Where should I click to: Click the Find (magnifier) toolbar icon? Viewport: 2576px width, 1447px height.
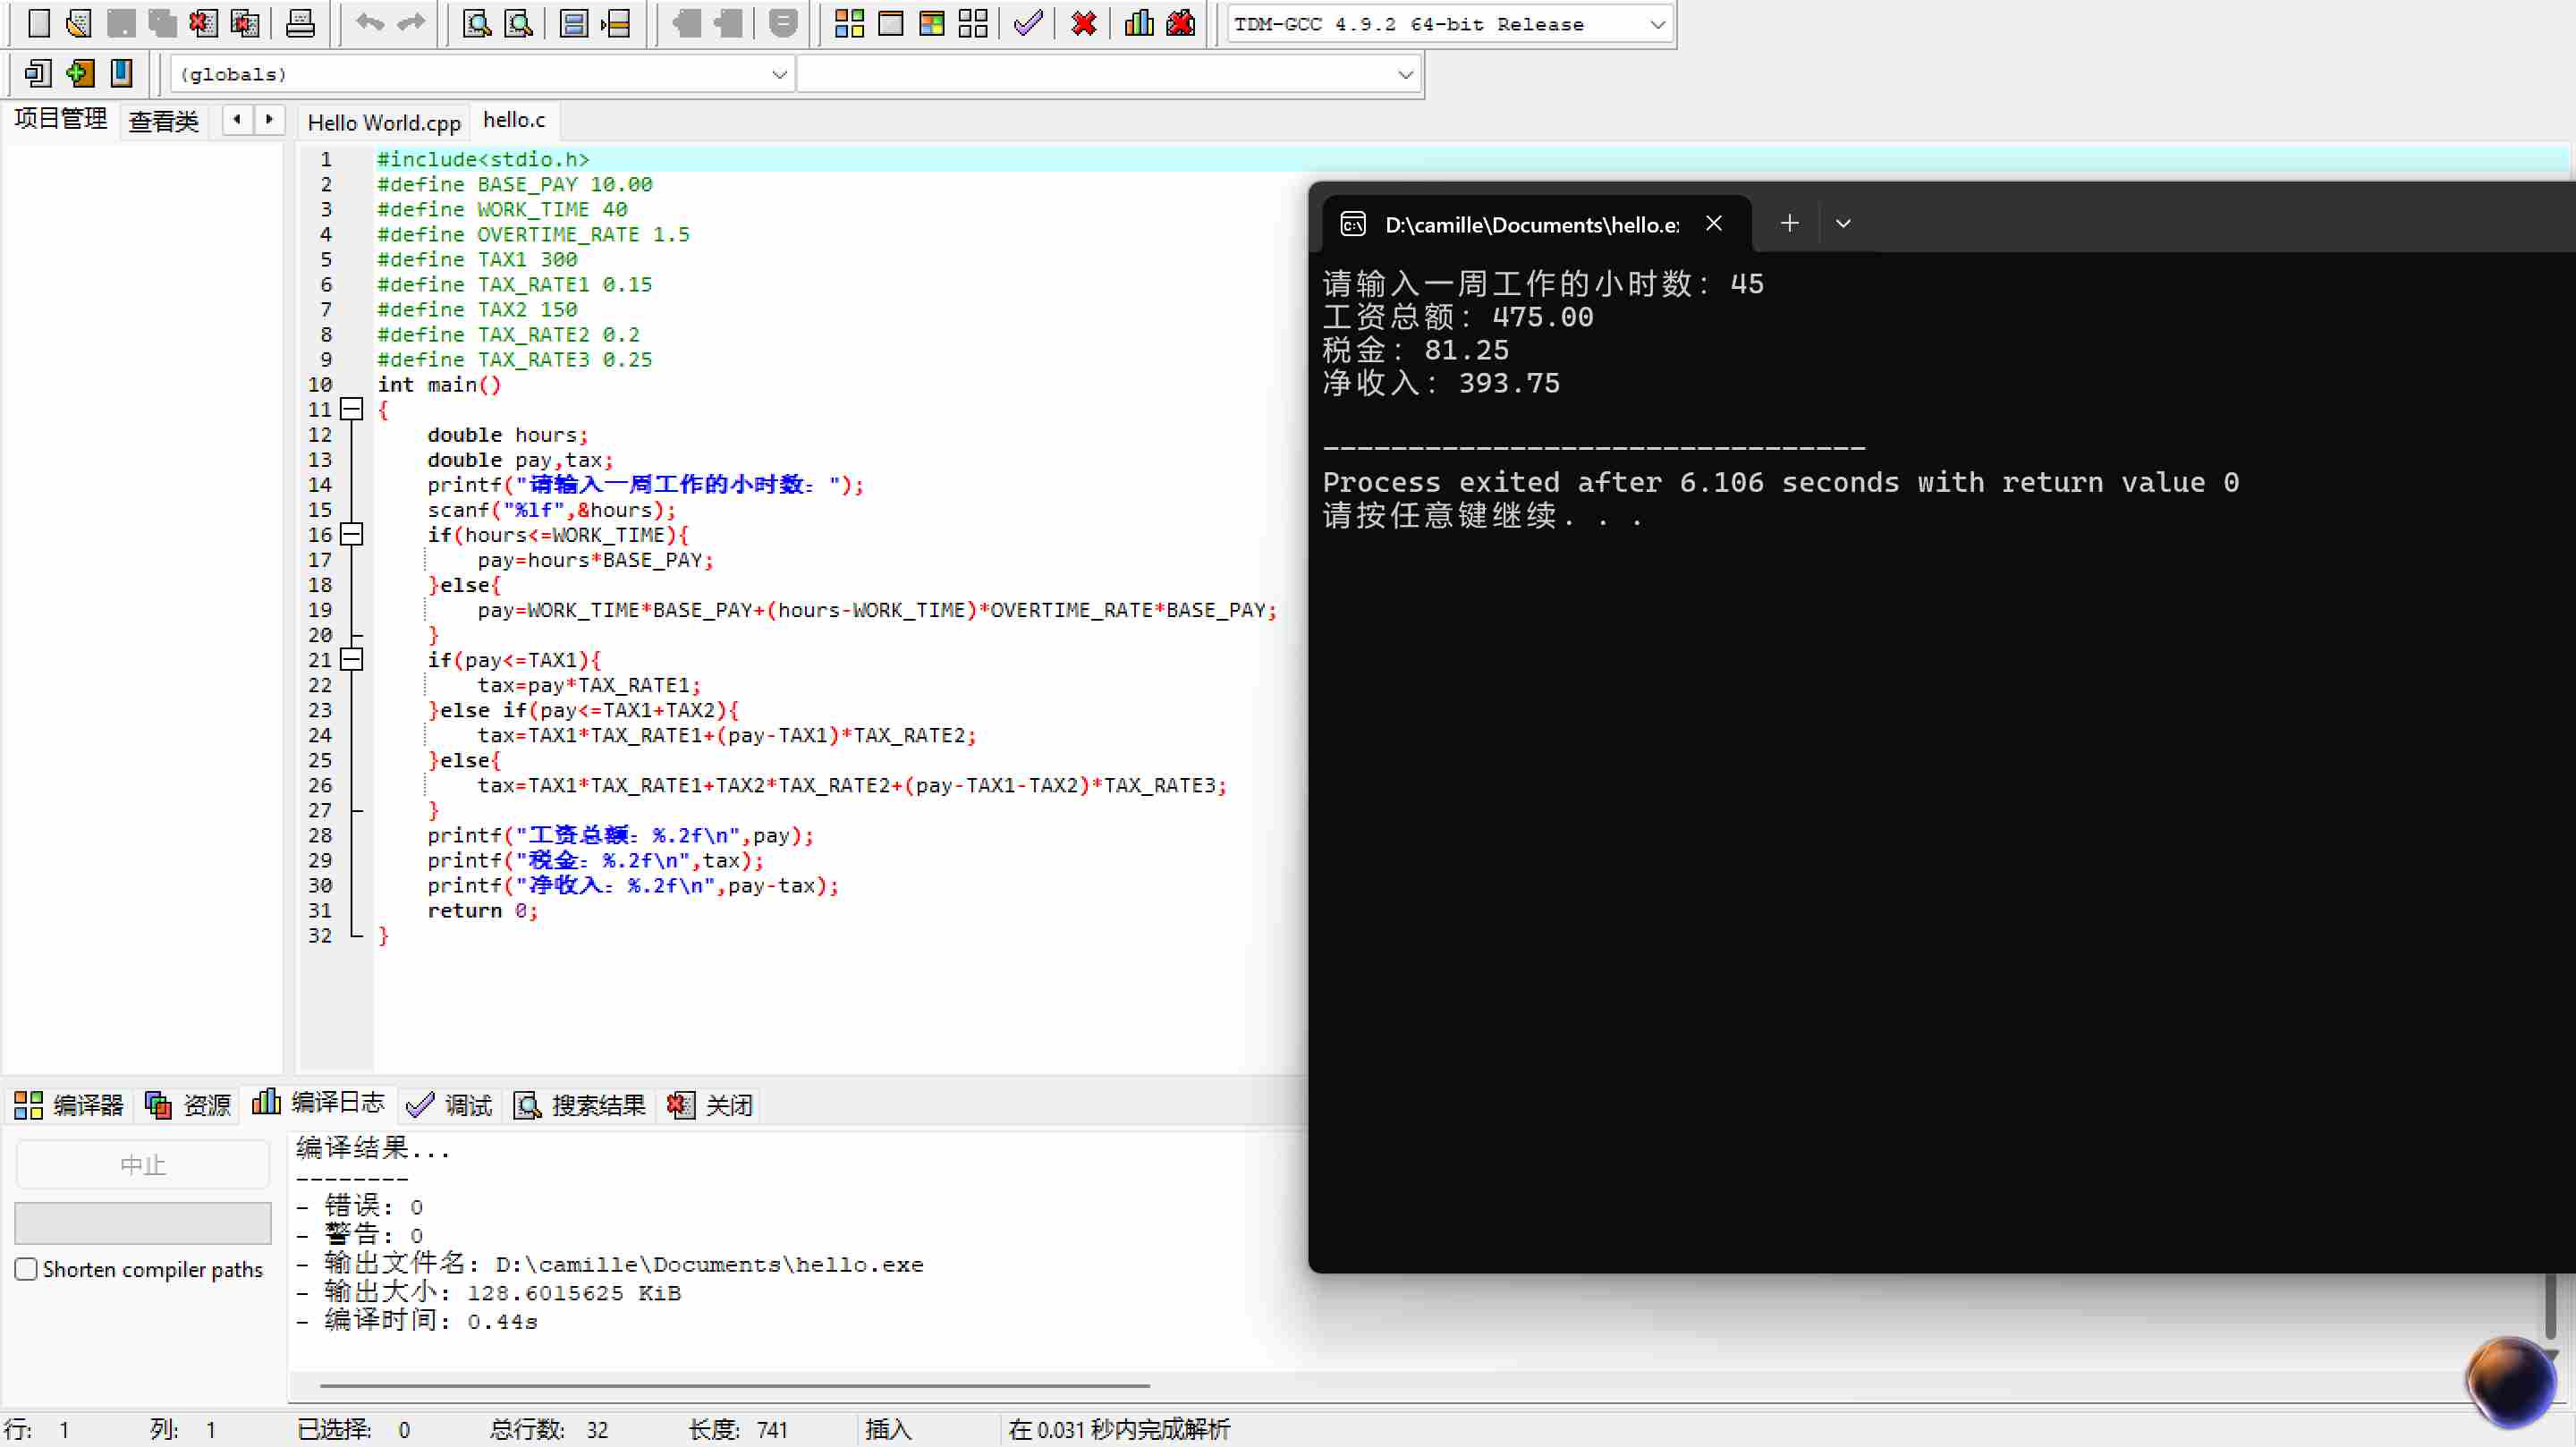477,23
